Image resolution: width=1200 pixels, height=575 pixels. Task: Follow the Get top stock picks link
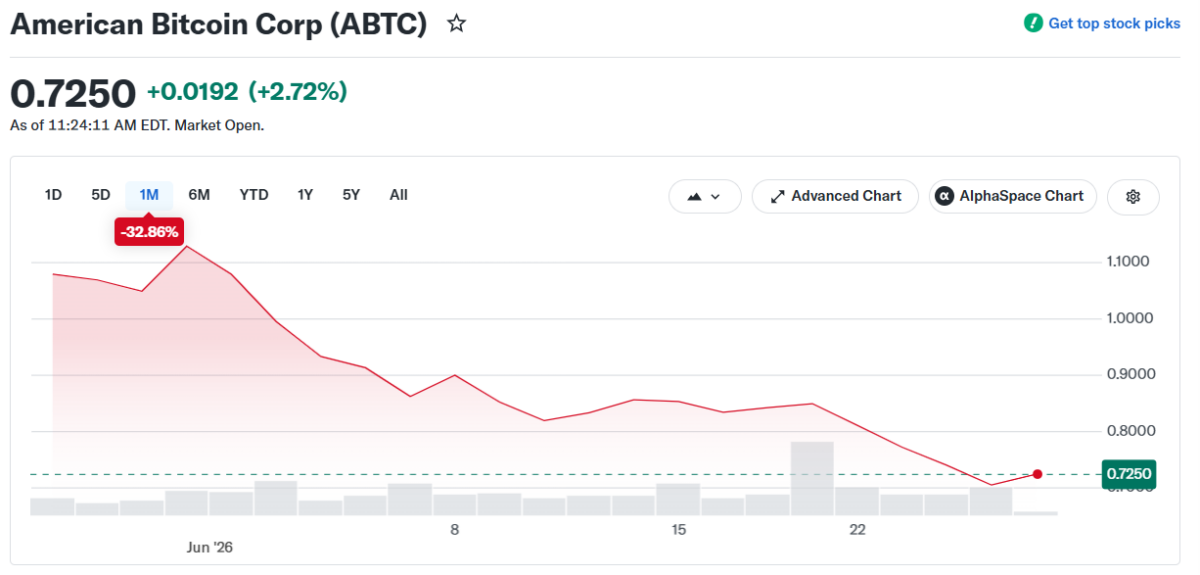coord(1114,23)
